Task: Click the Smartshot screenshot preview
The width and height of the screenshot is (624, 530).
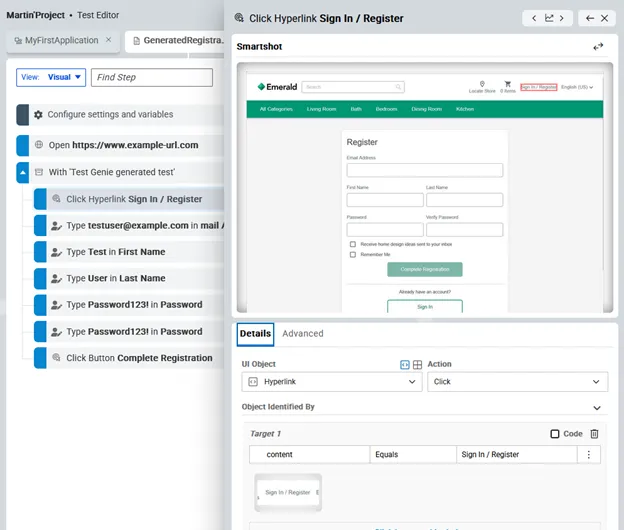Action: point(425,187)
